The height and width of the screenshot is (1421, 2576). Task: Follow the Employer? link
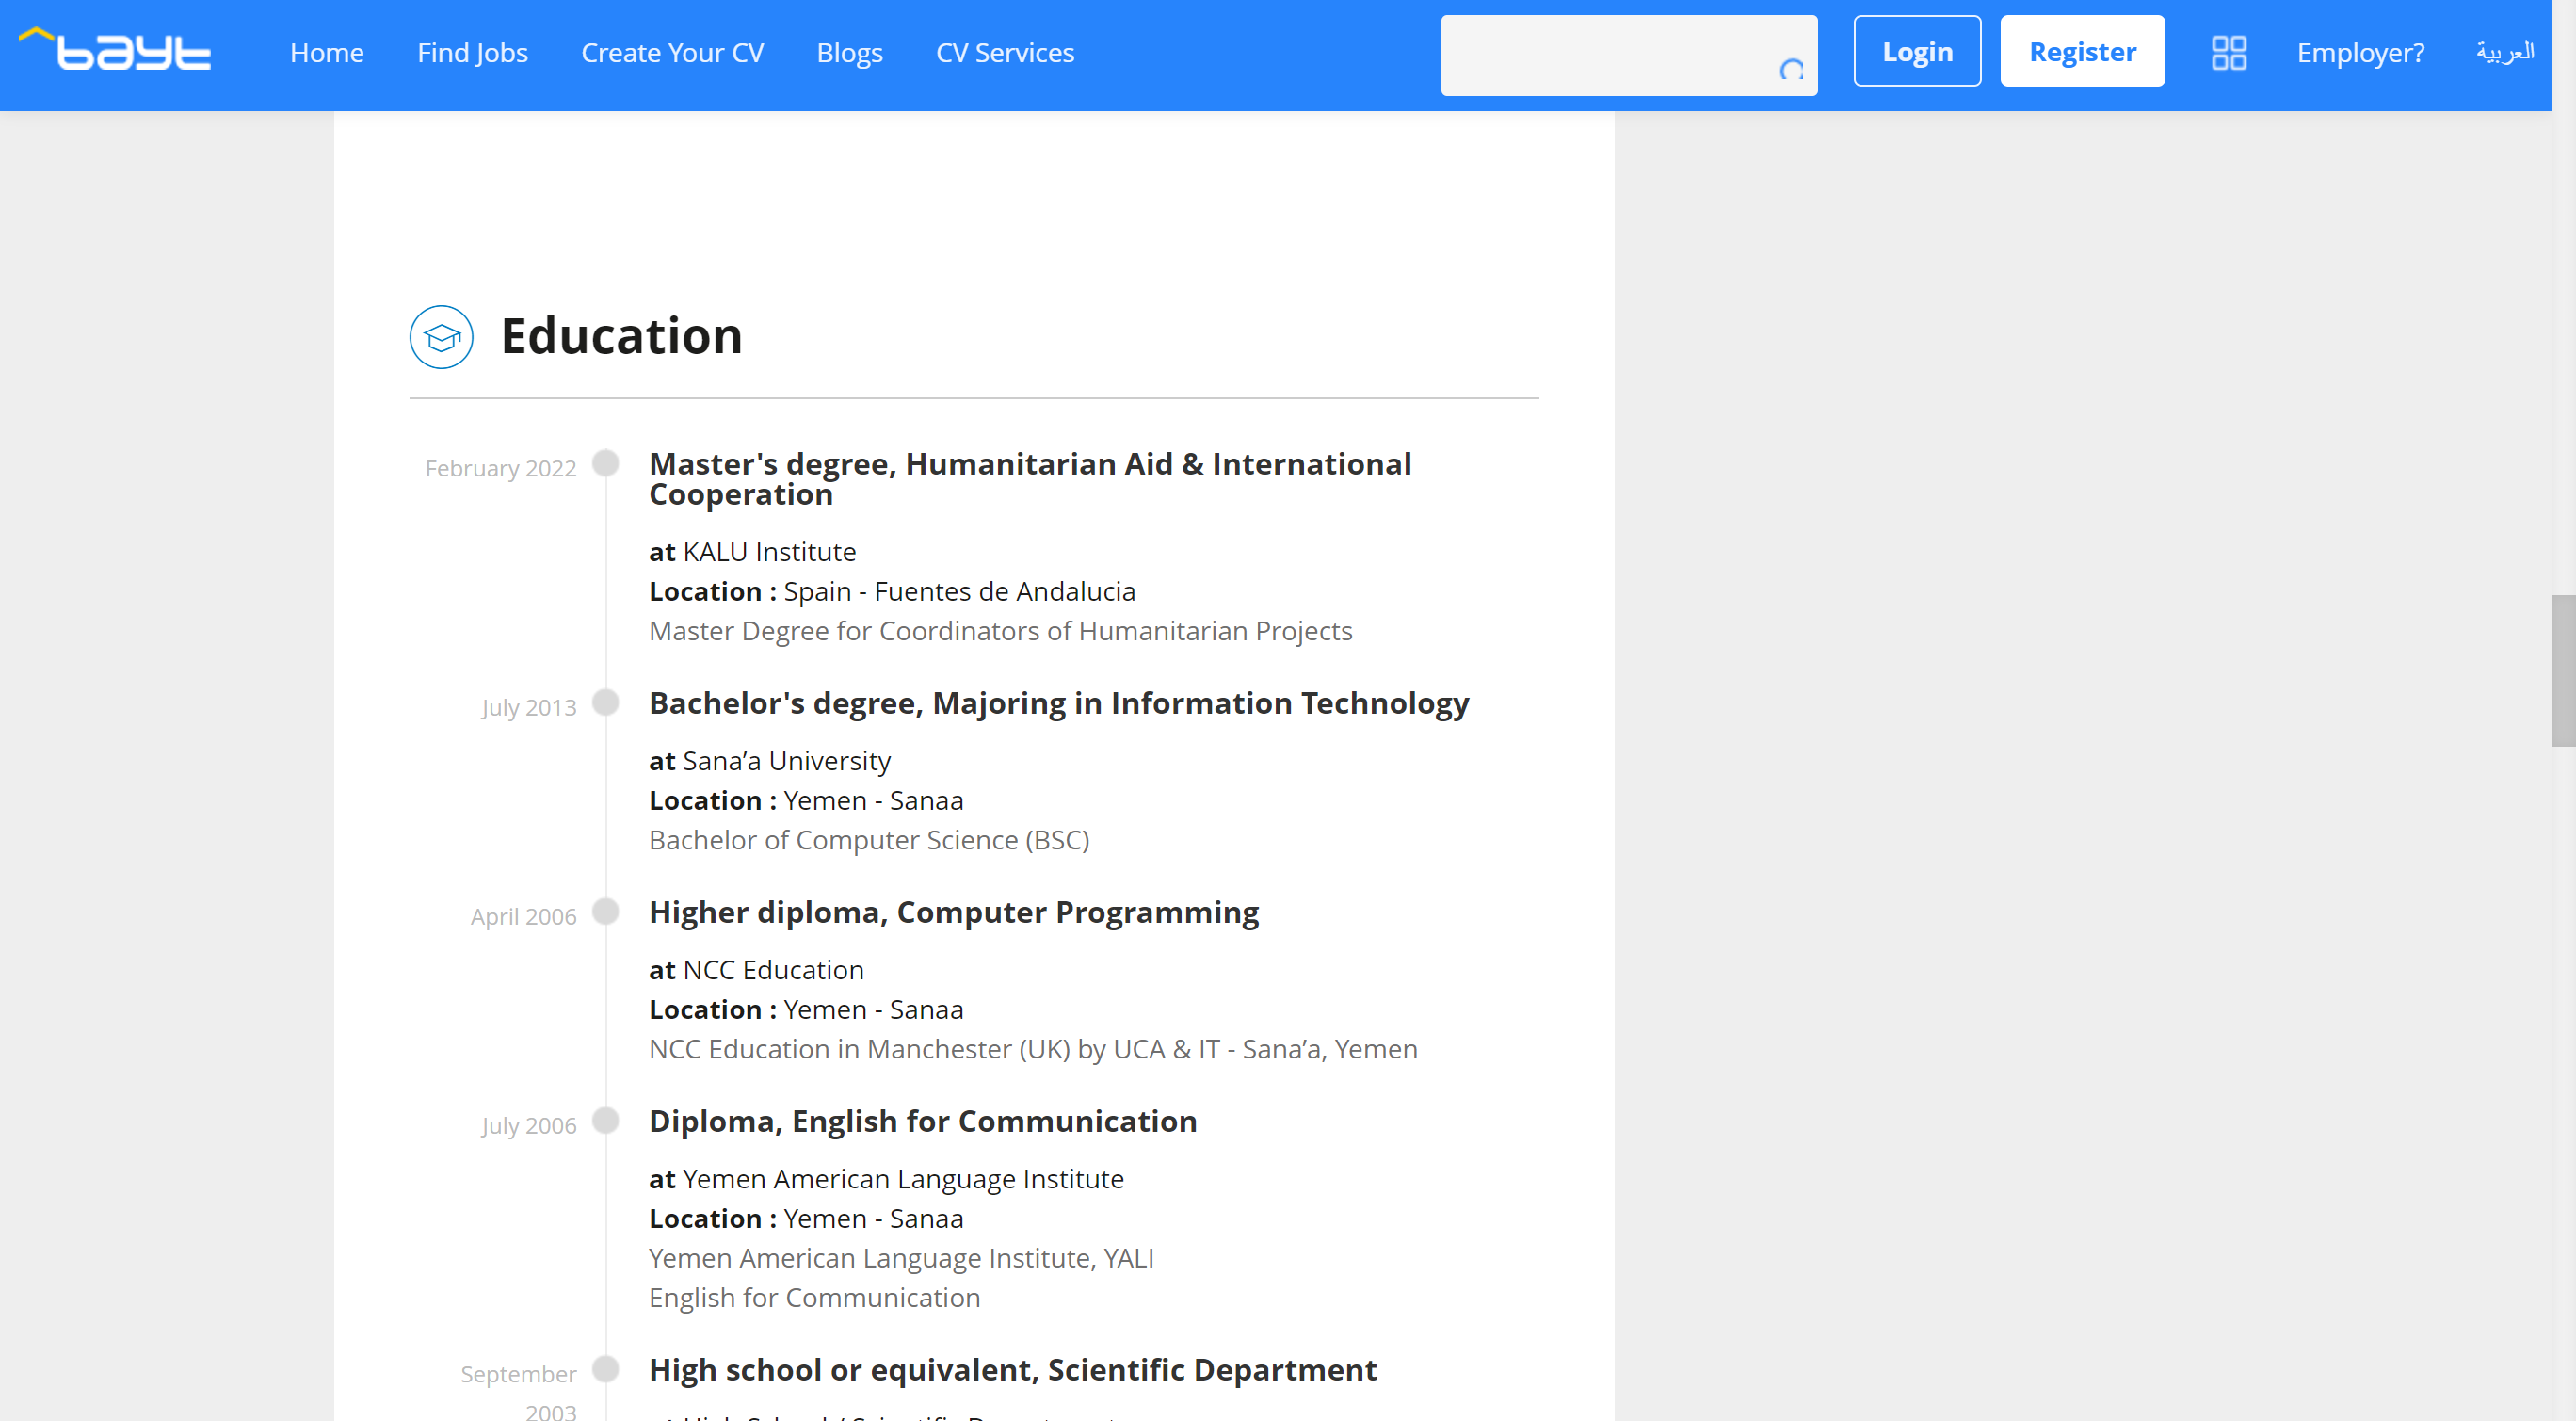coord(2360,52)
